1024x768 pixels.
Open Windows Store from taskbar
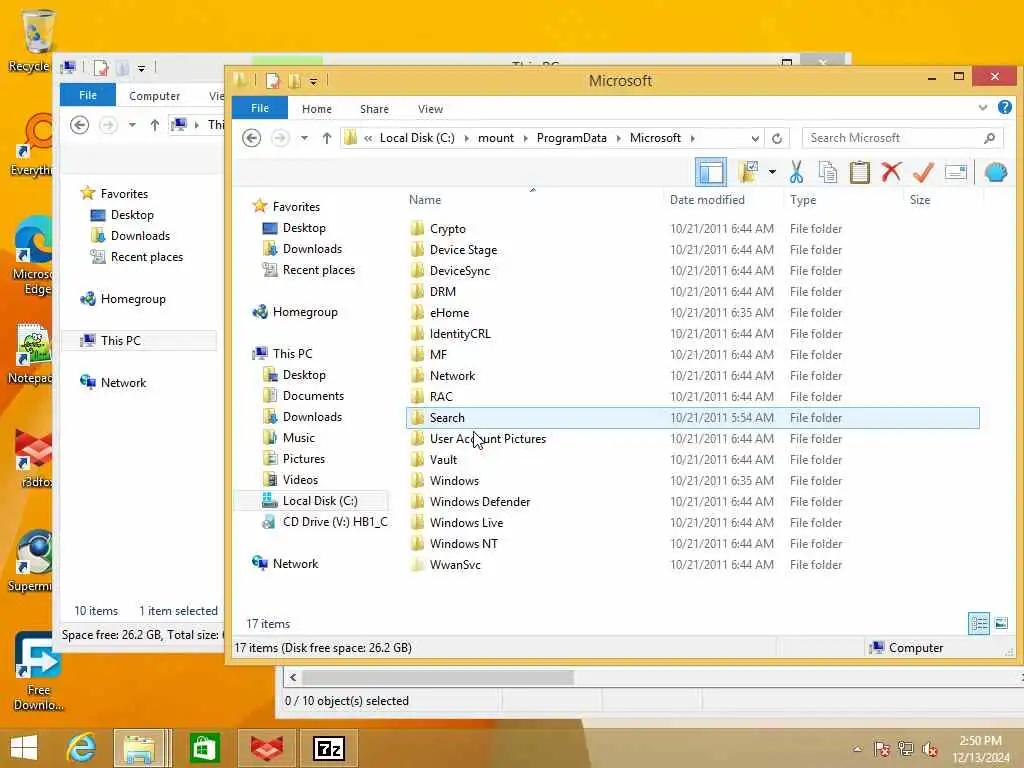click(204, 748)
